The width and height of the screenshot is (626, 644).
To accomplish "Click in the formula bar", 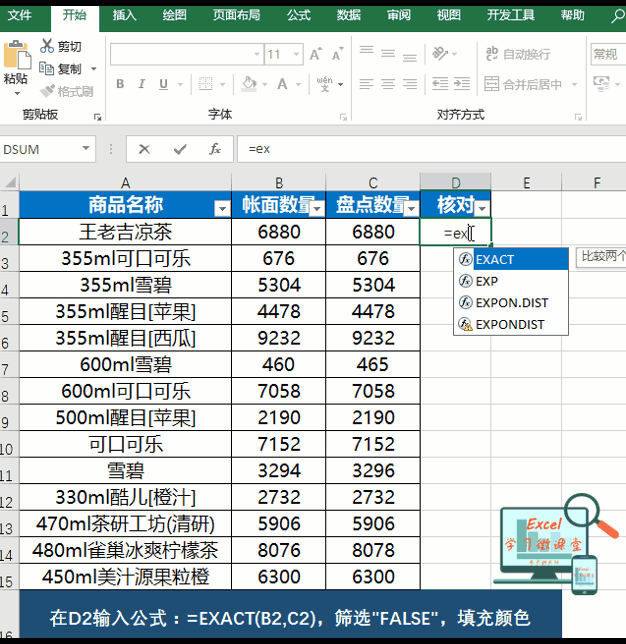I will tap(431, 149).
